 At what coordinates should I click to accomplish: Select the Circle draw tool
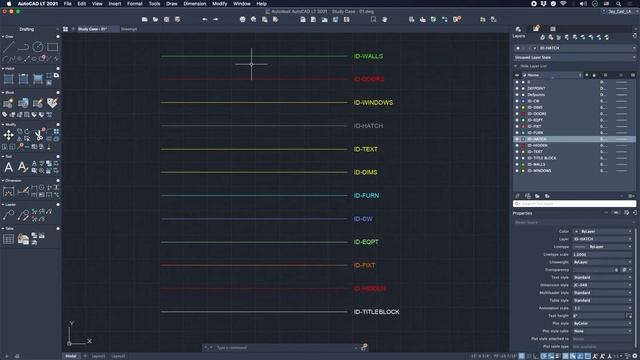click(x=38, y=47)
